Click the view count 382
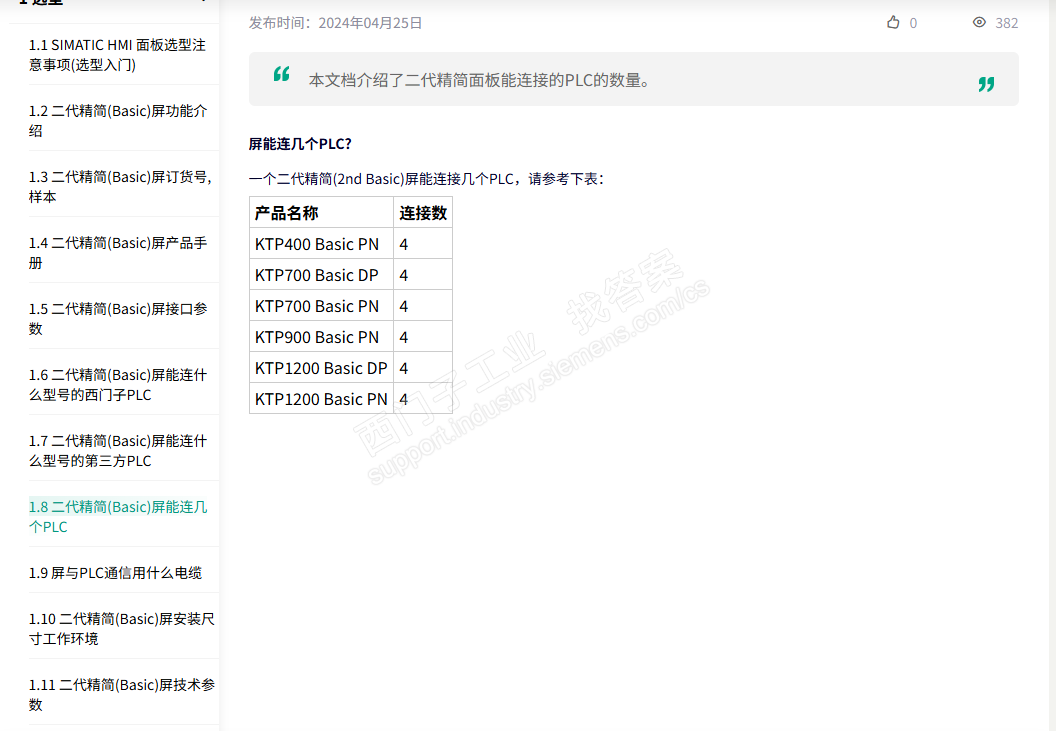 [1006, 23]
